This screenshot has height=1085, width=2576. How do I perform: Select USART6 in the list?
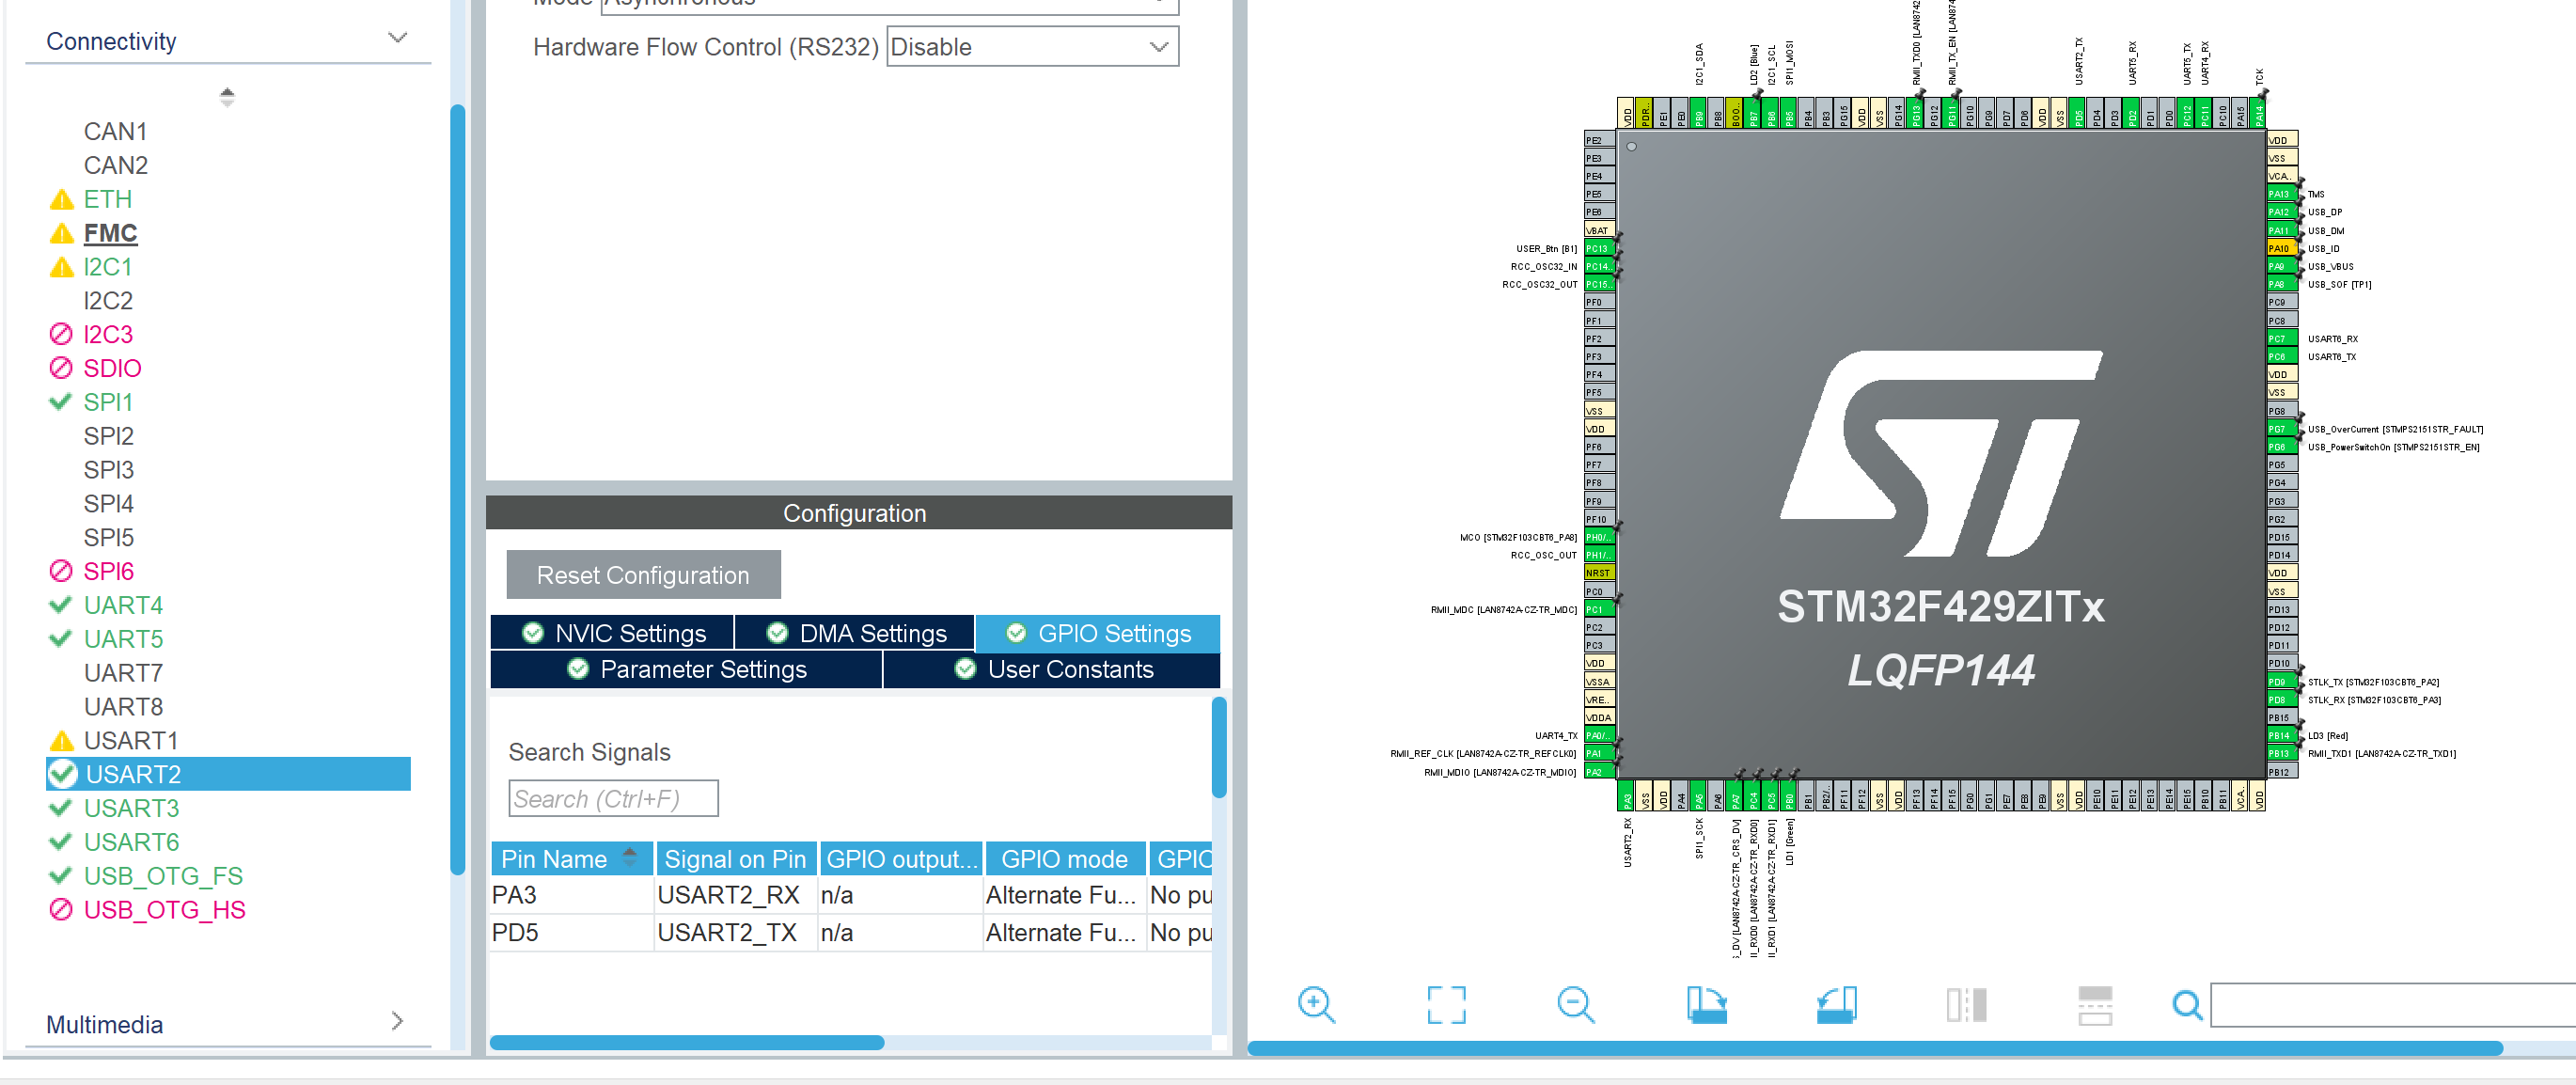click(131, 842)
